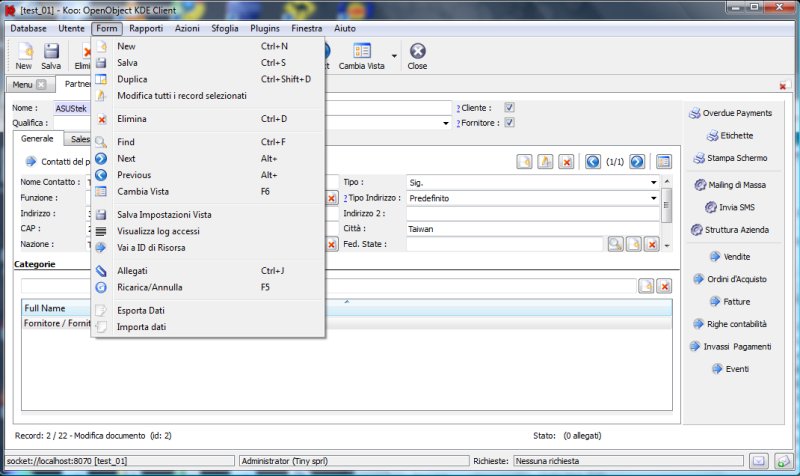This screenshot has width=800, height=476.
Task: Click the Cambia Vista toolbar icon
Action: click(x=361, y=55)
